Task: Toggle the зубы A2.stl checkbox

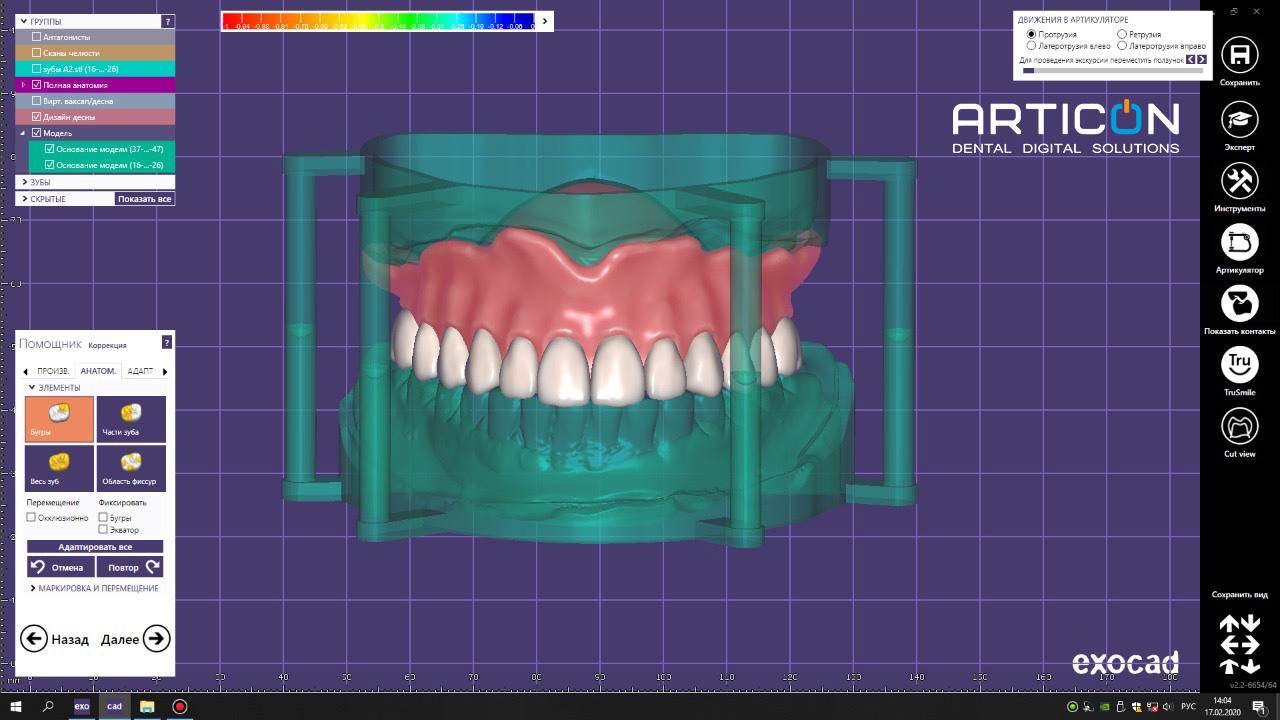Action: [37, 69]
